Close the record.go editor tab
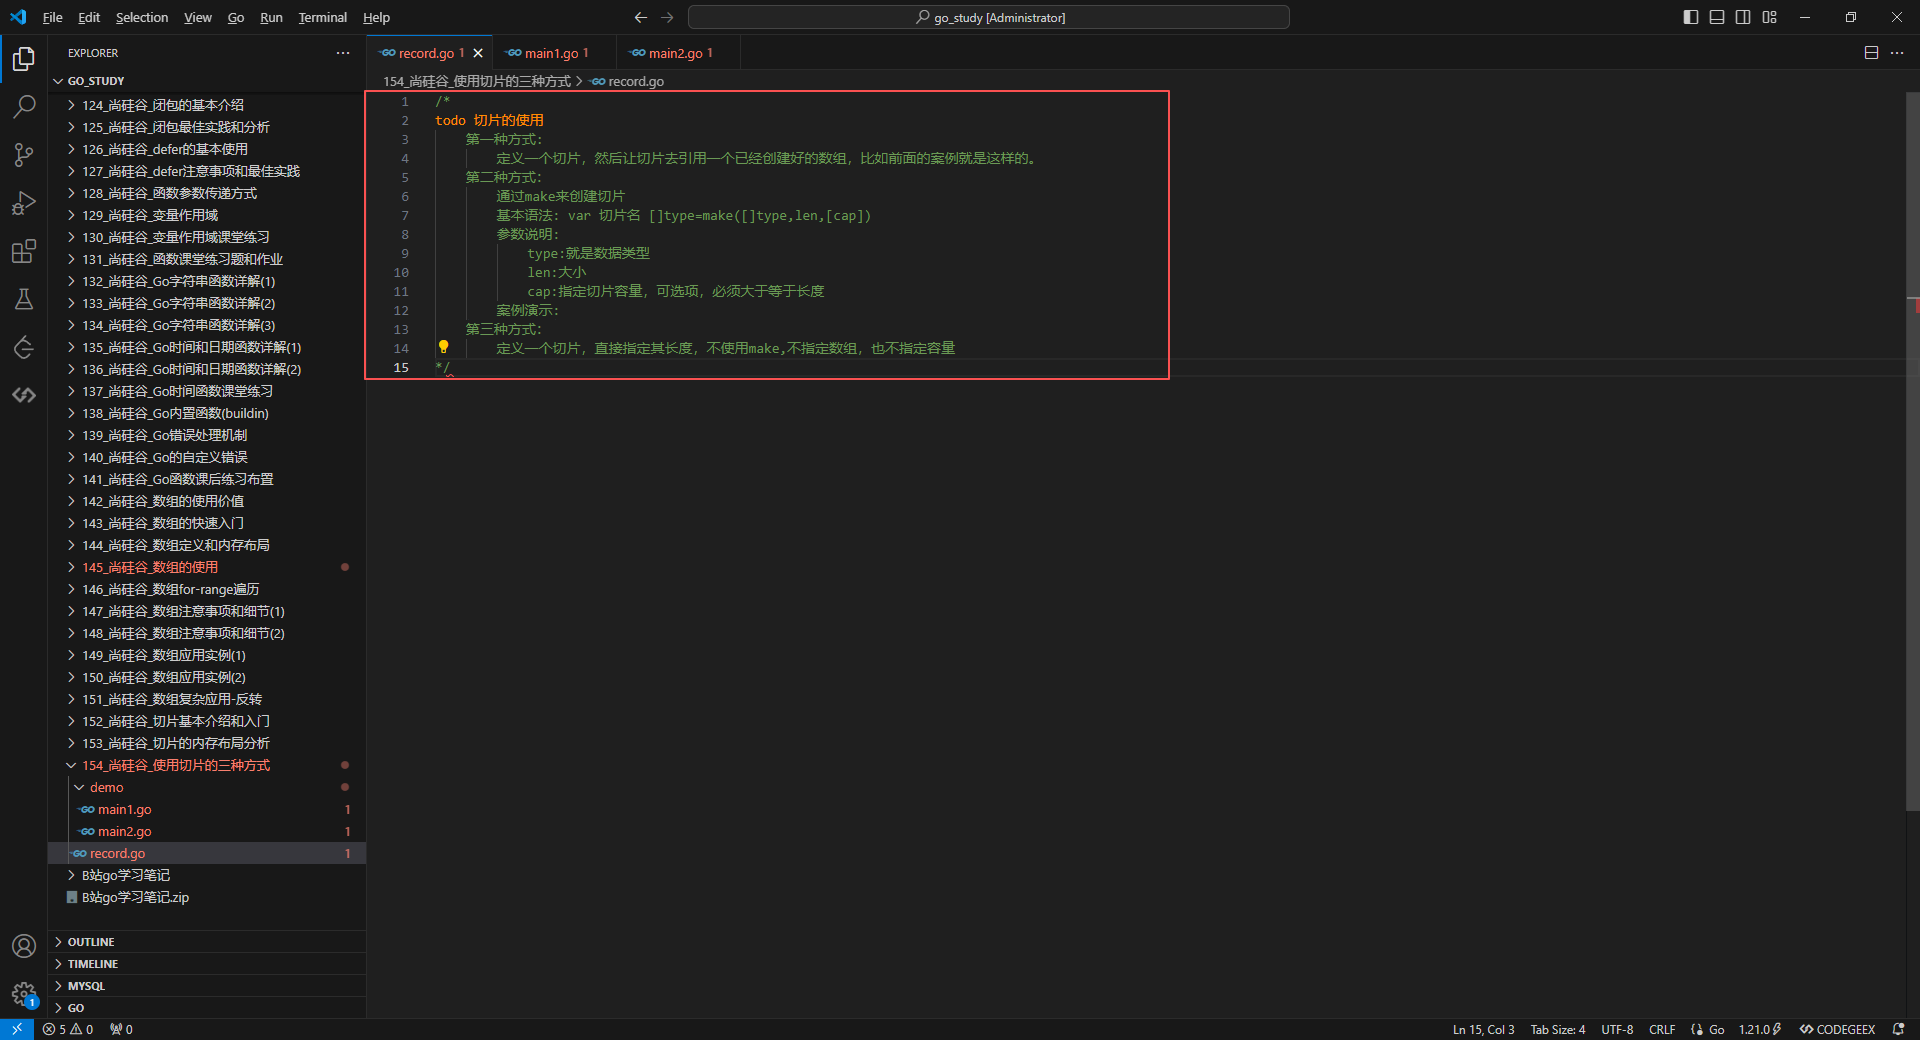Viewport: 1920px width, 1040px height. coord(478,53)
